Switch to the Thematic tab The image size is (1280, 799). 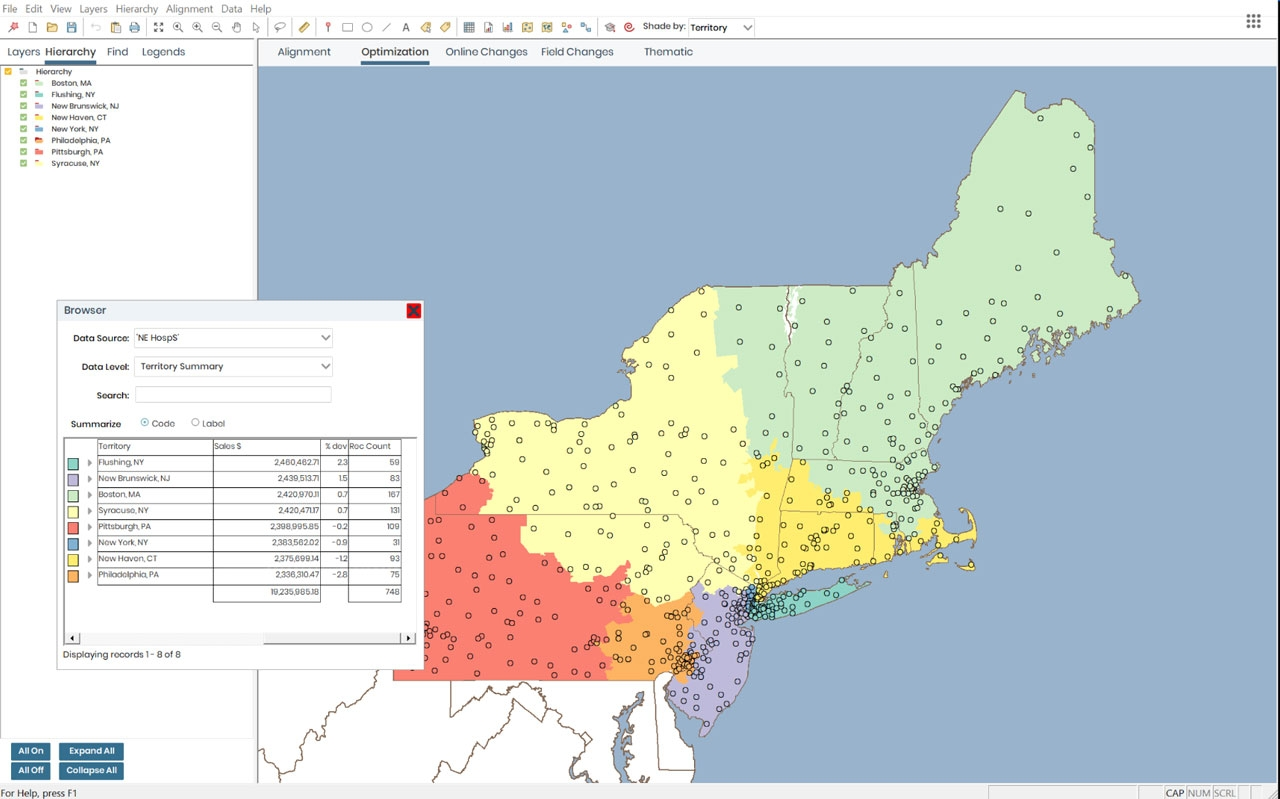[x=668, y=52]
